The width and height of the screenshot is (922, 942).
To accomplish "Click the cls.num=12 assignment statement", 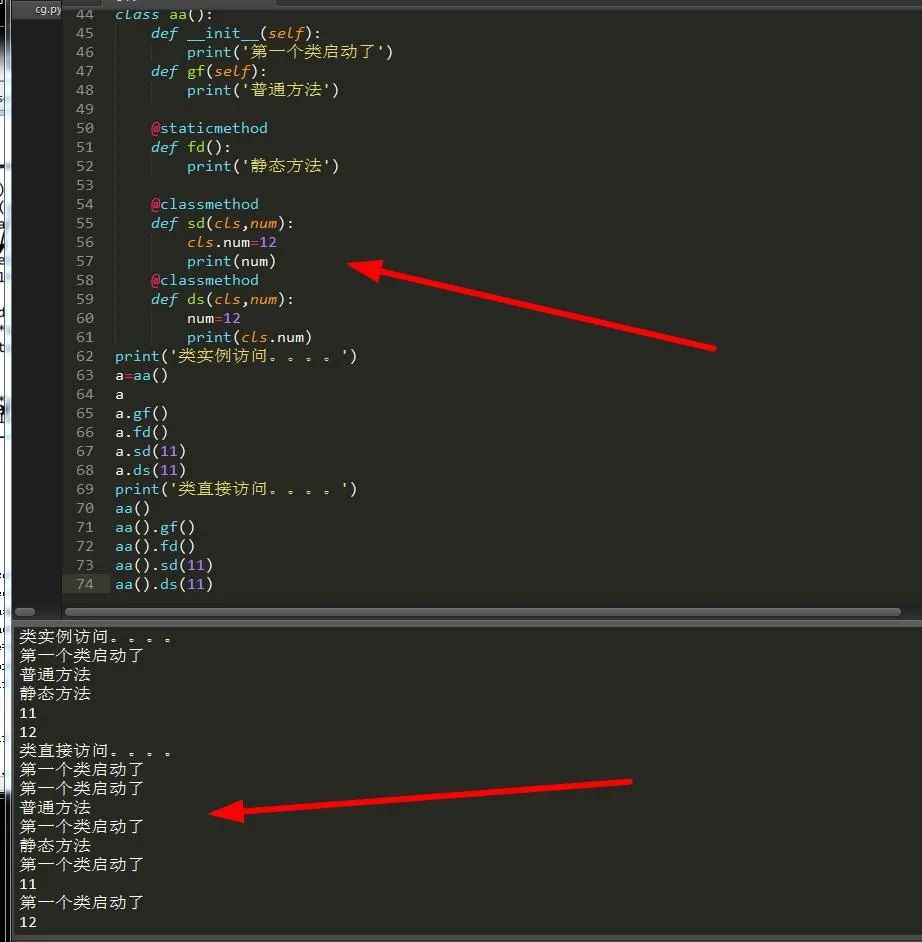I will (x=231, y=242).
